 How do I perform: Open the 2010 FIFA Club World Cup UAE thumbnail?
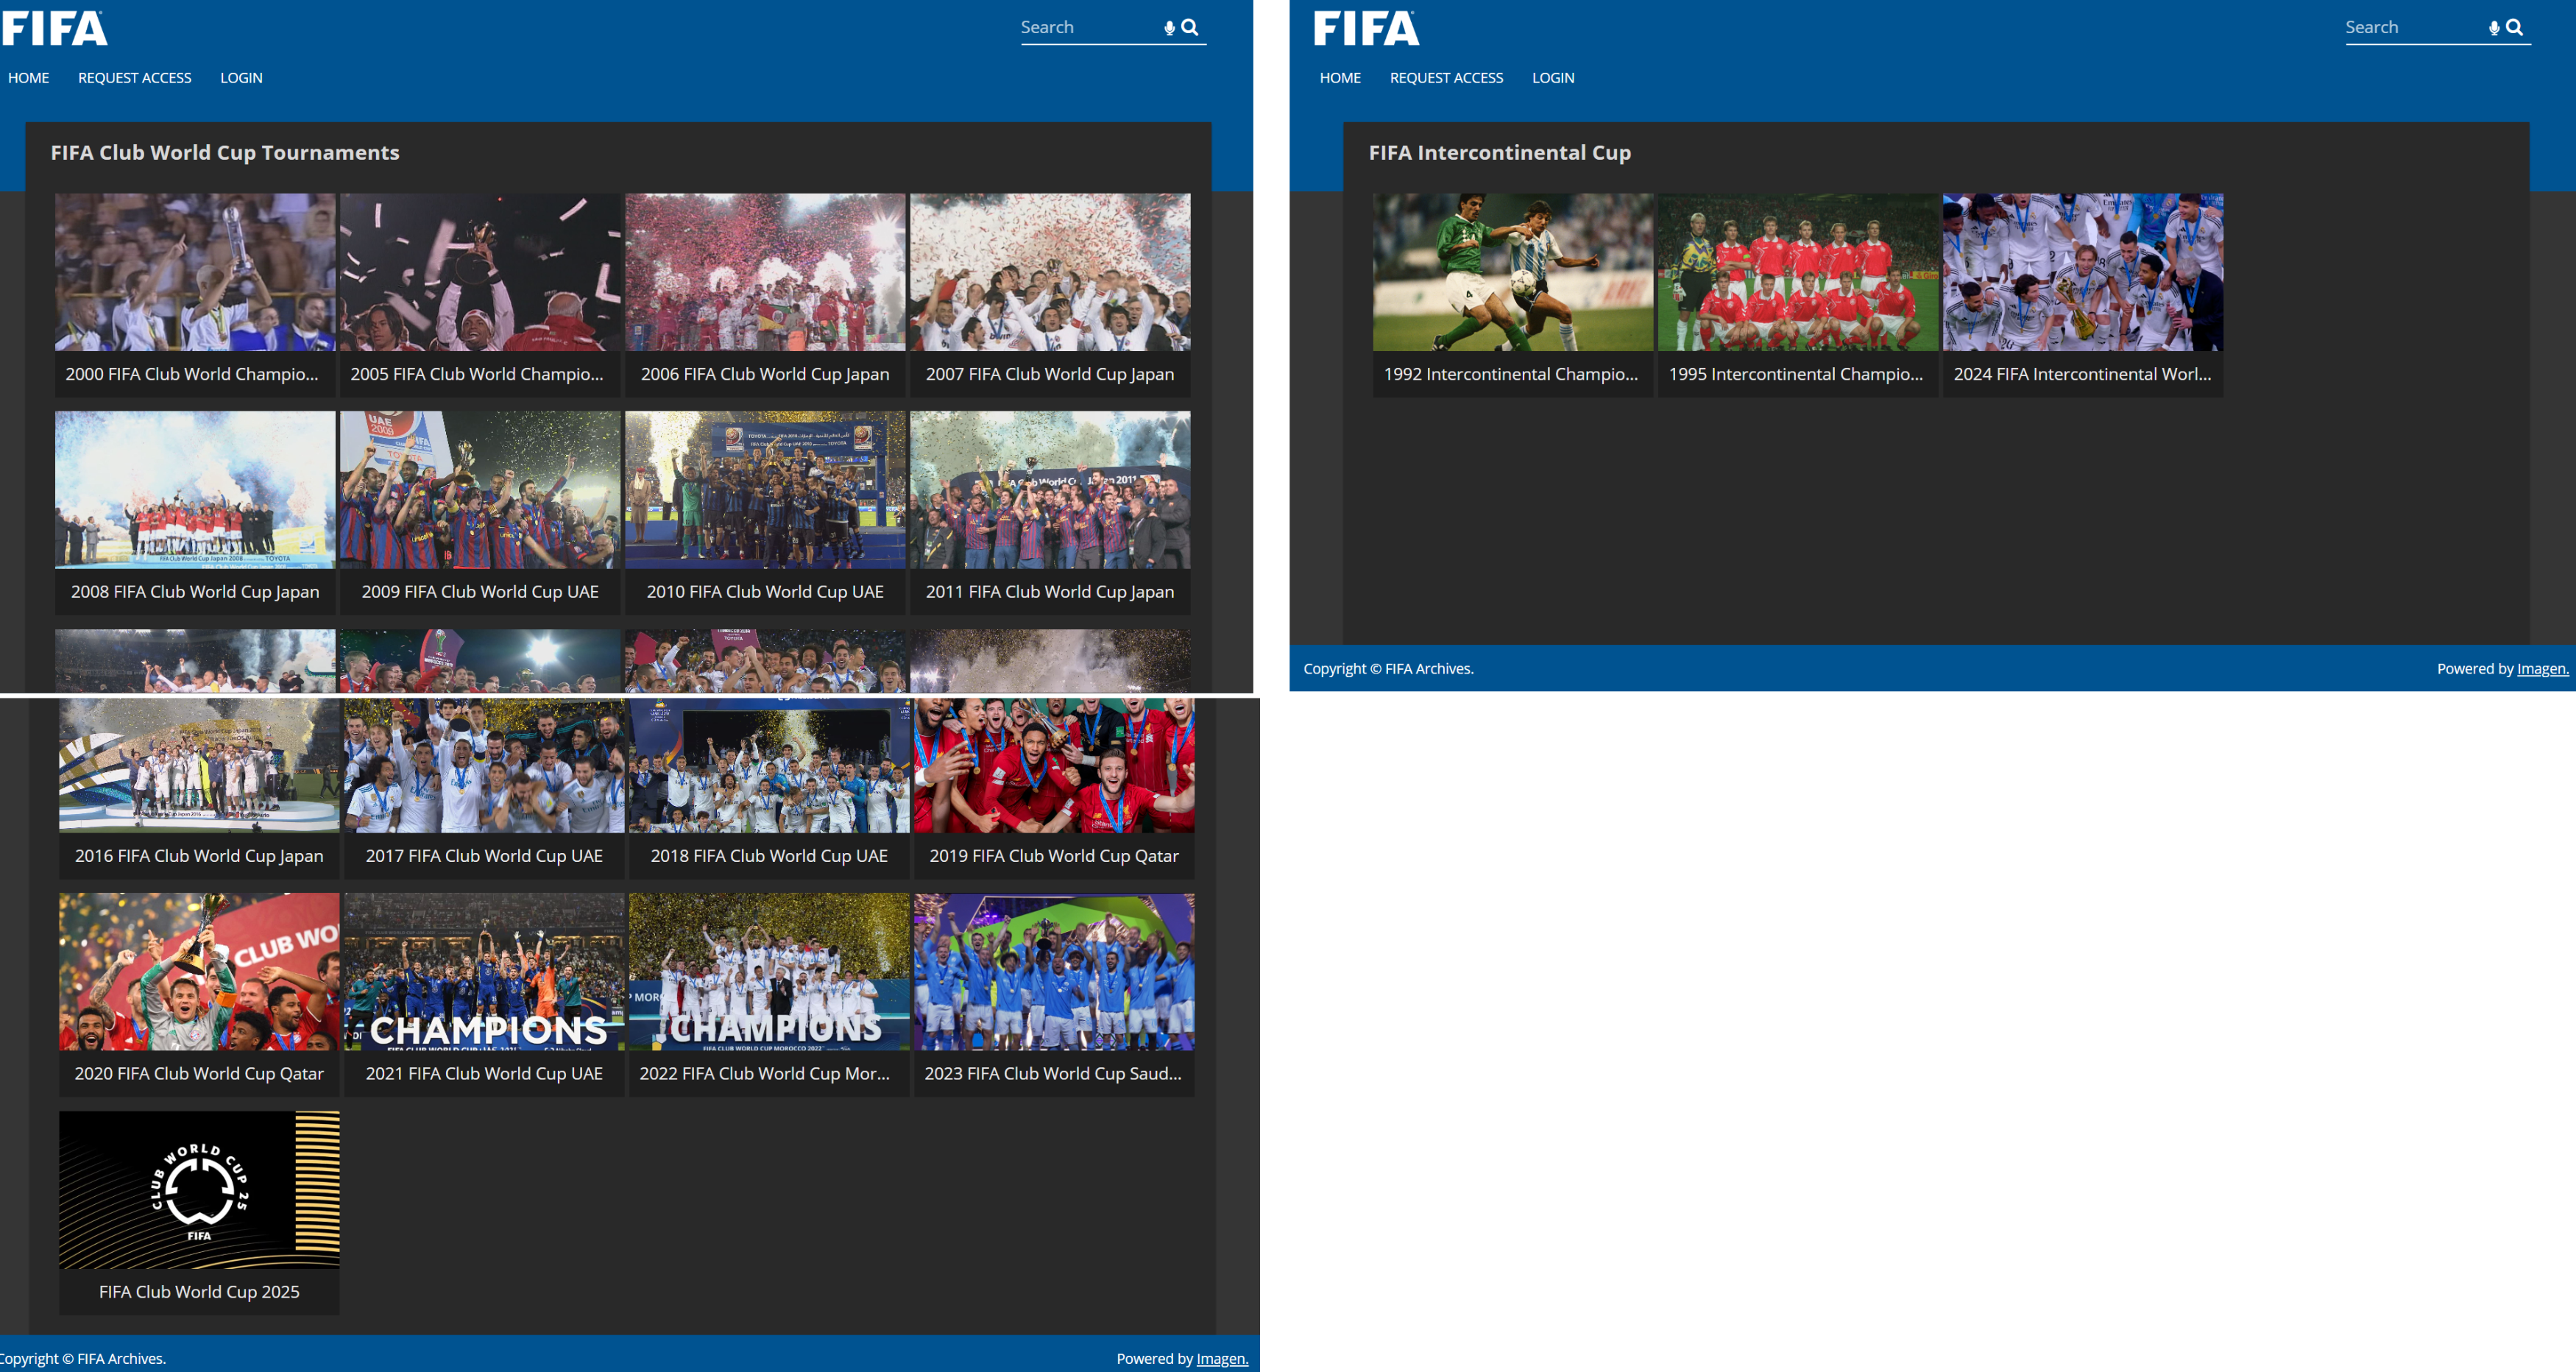[x=765, y=490]
